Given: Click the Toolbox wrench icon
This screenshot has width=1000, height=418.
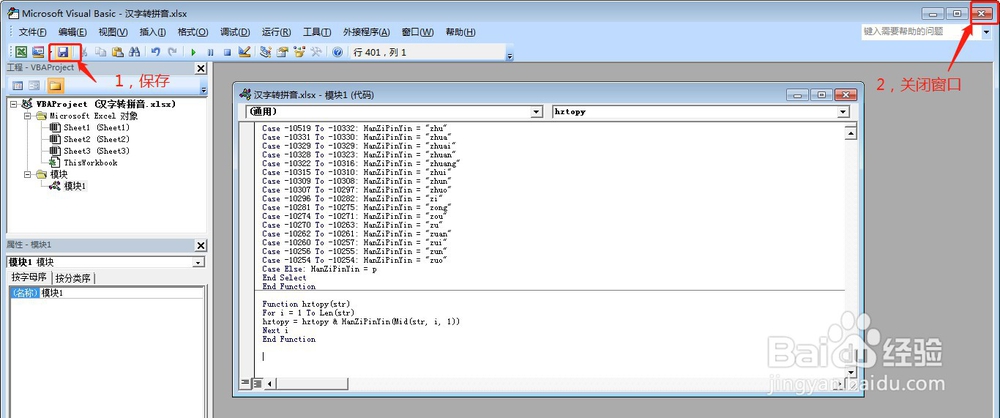Looking at the screenshot, I should [x=316, y=52].
